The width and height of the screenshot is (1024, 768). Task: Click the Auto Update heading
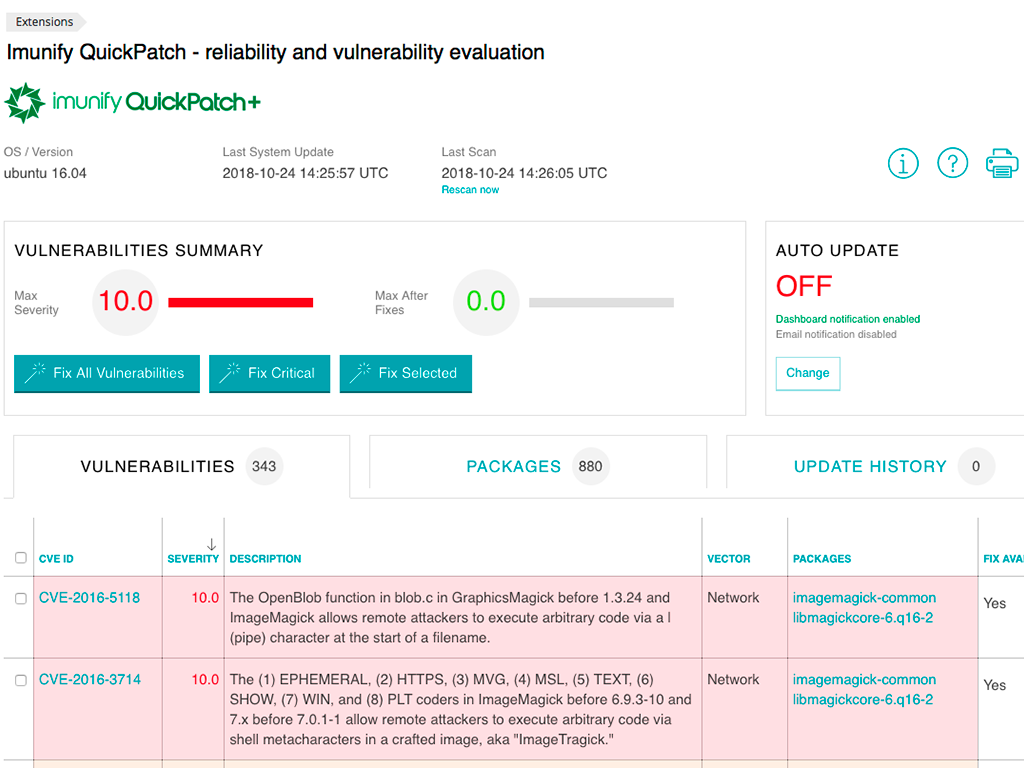click(837, 251)
